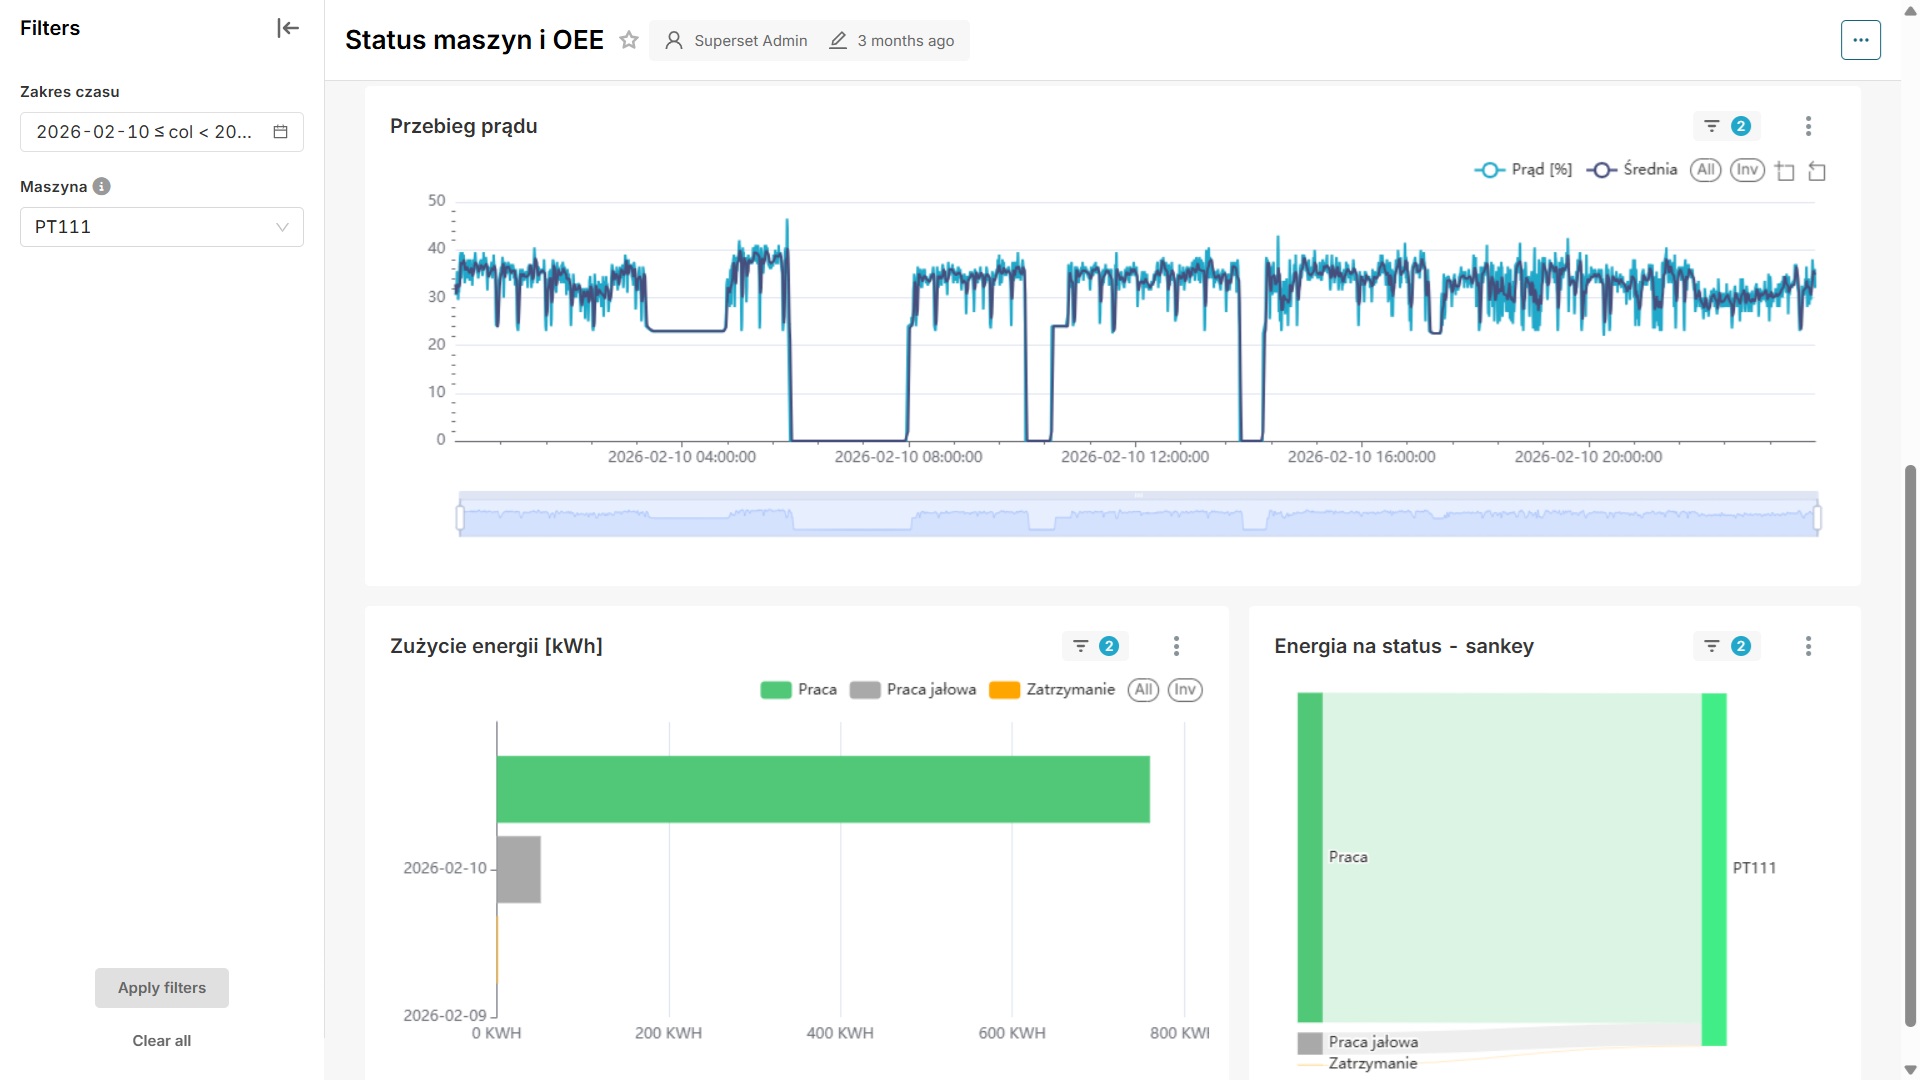This screenshot has width=1920, height=1080.
Task: Click the Status maszyn i OEE title
Action: click(474, 40)
